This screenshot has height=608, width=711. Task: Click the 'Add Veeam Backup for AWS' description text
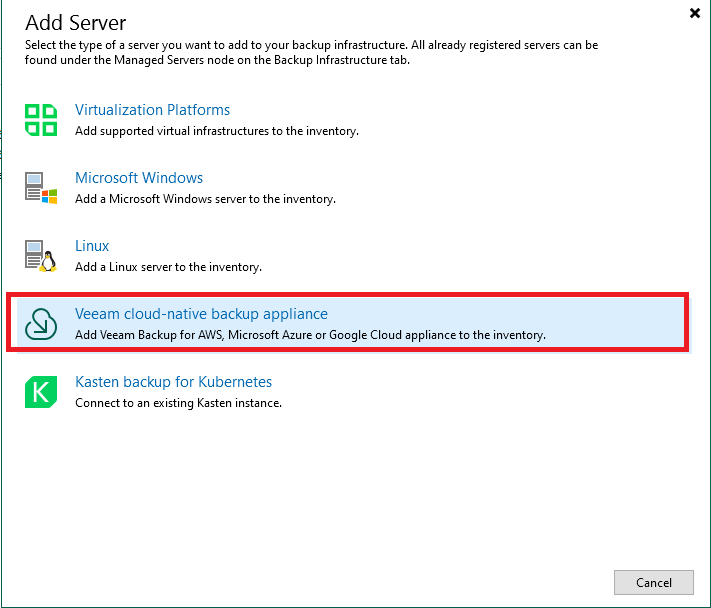310,335
